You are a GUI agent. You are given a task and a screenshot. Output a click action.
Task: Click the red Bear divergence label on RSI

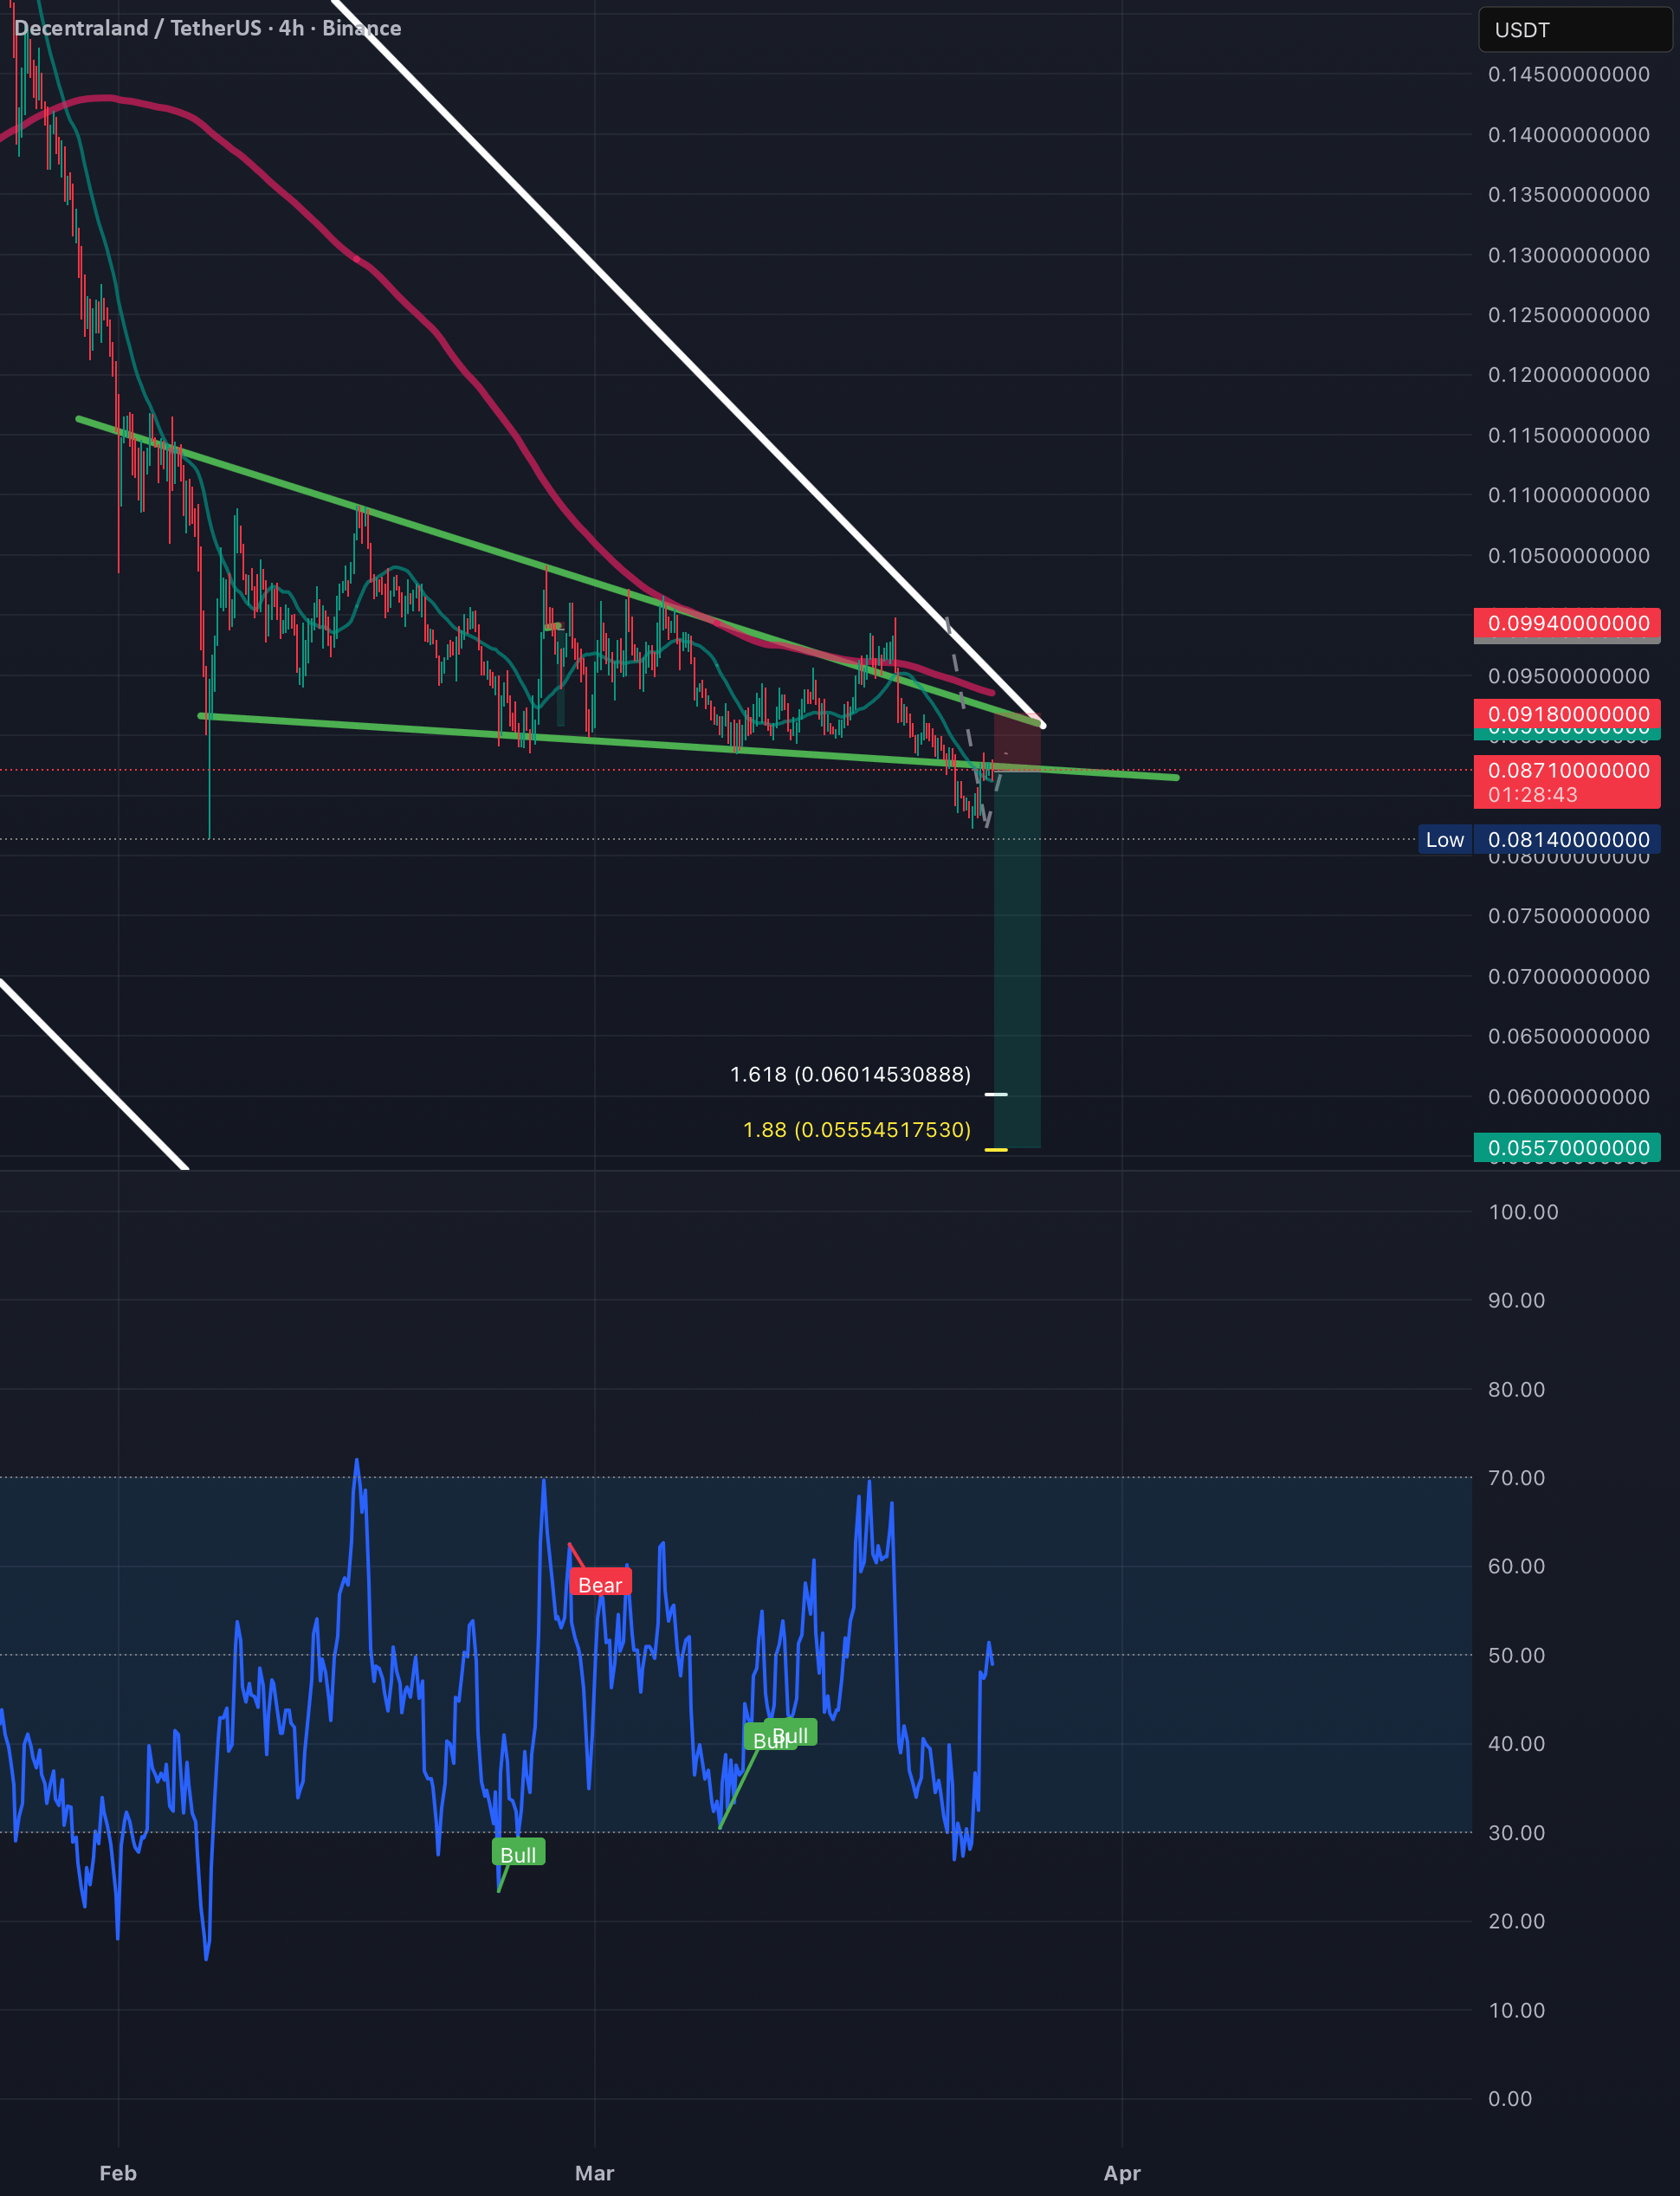[600, 1584]
